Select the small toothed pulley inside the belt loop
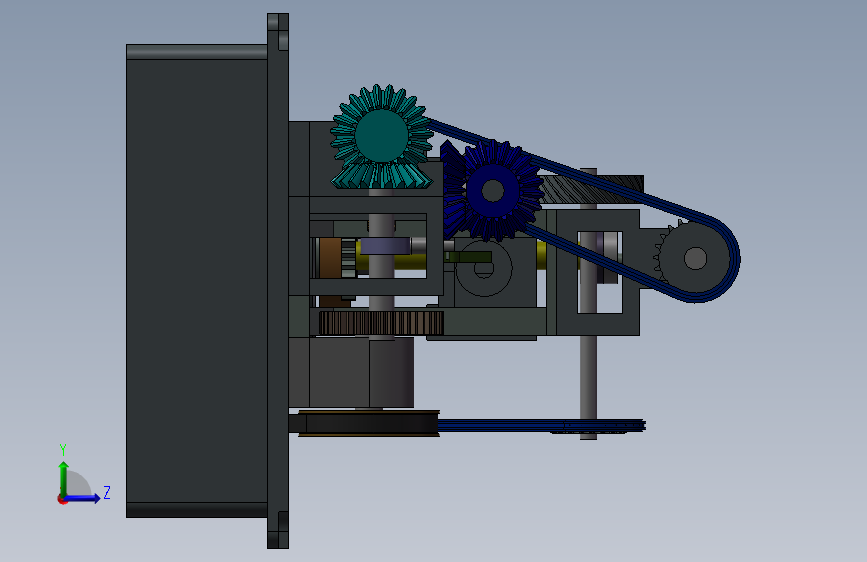Screen dimensions: 867x562 pos(694,258)
